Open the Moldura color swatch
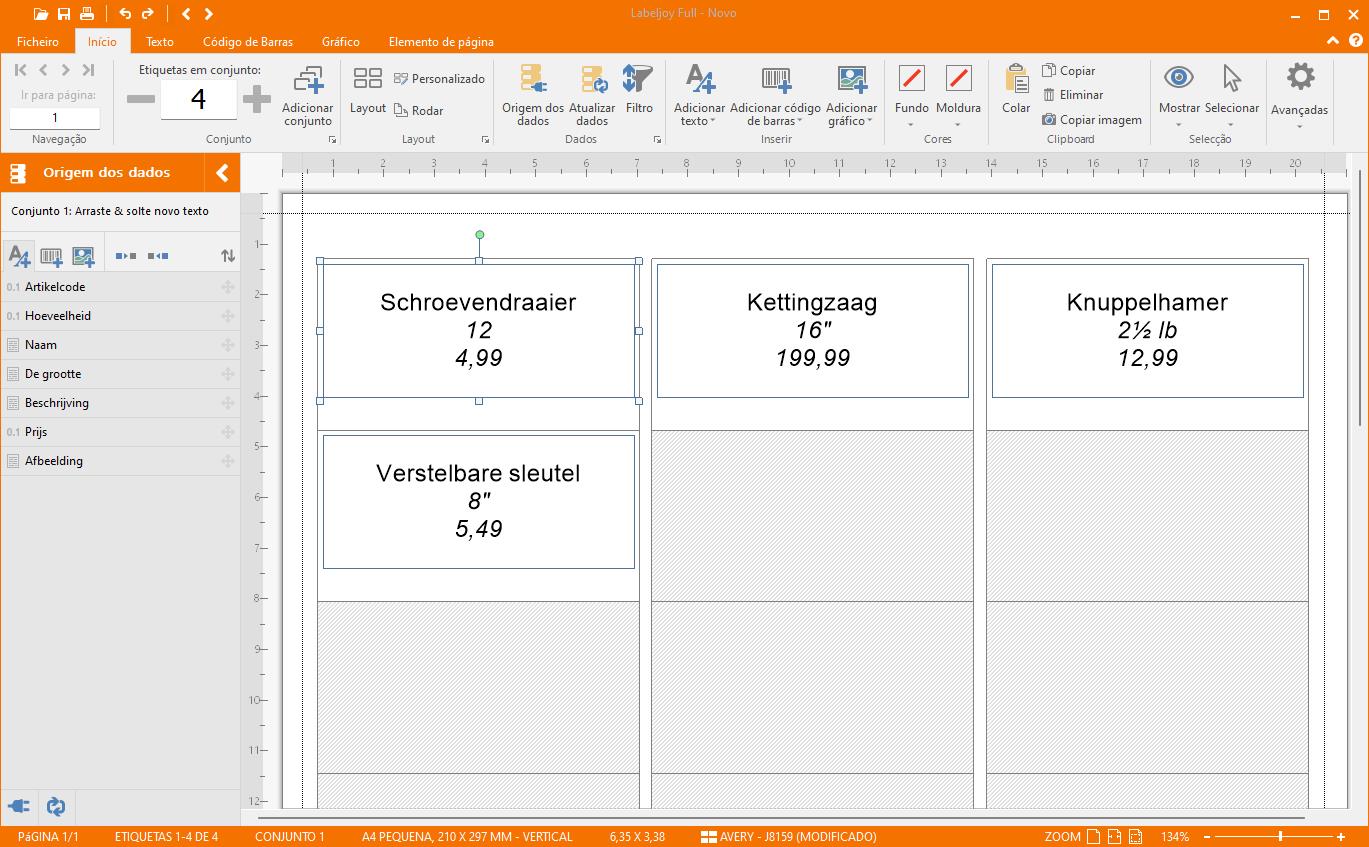1369x847 pixels. point(958,78)
